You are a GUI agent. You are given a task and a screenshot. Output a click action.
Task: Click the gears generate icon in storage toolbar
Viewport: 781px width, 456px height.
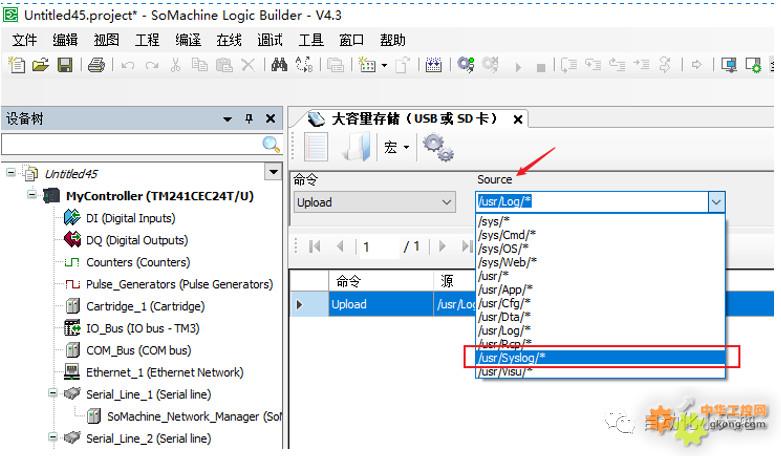438,147
